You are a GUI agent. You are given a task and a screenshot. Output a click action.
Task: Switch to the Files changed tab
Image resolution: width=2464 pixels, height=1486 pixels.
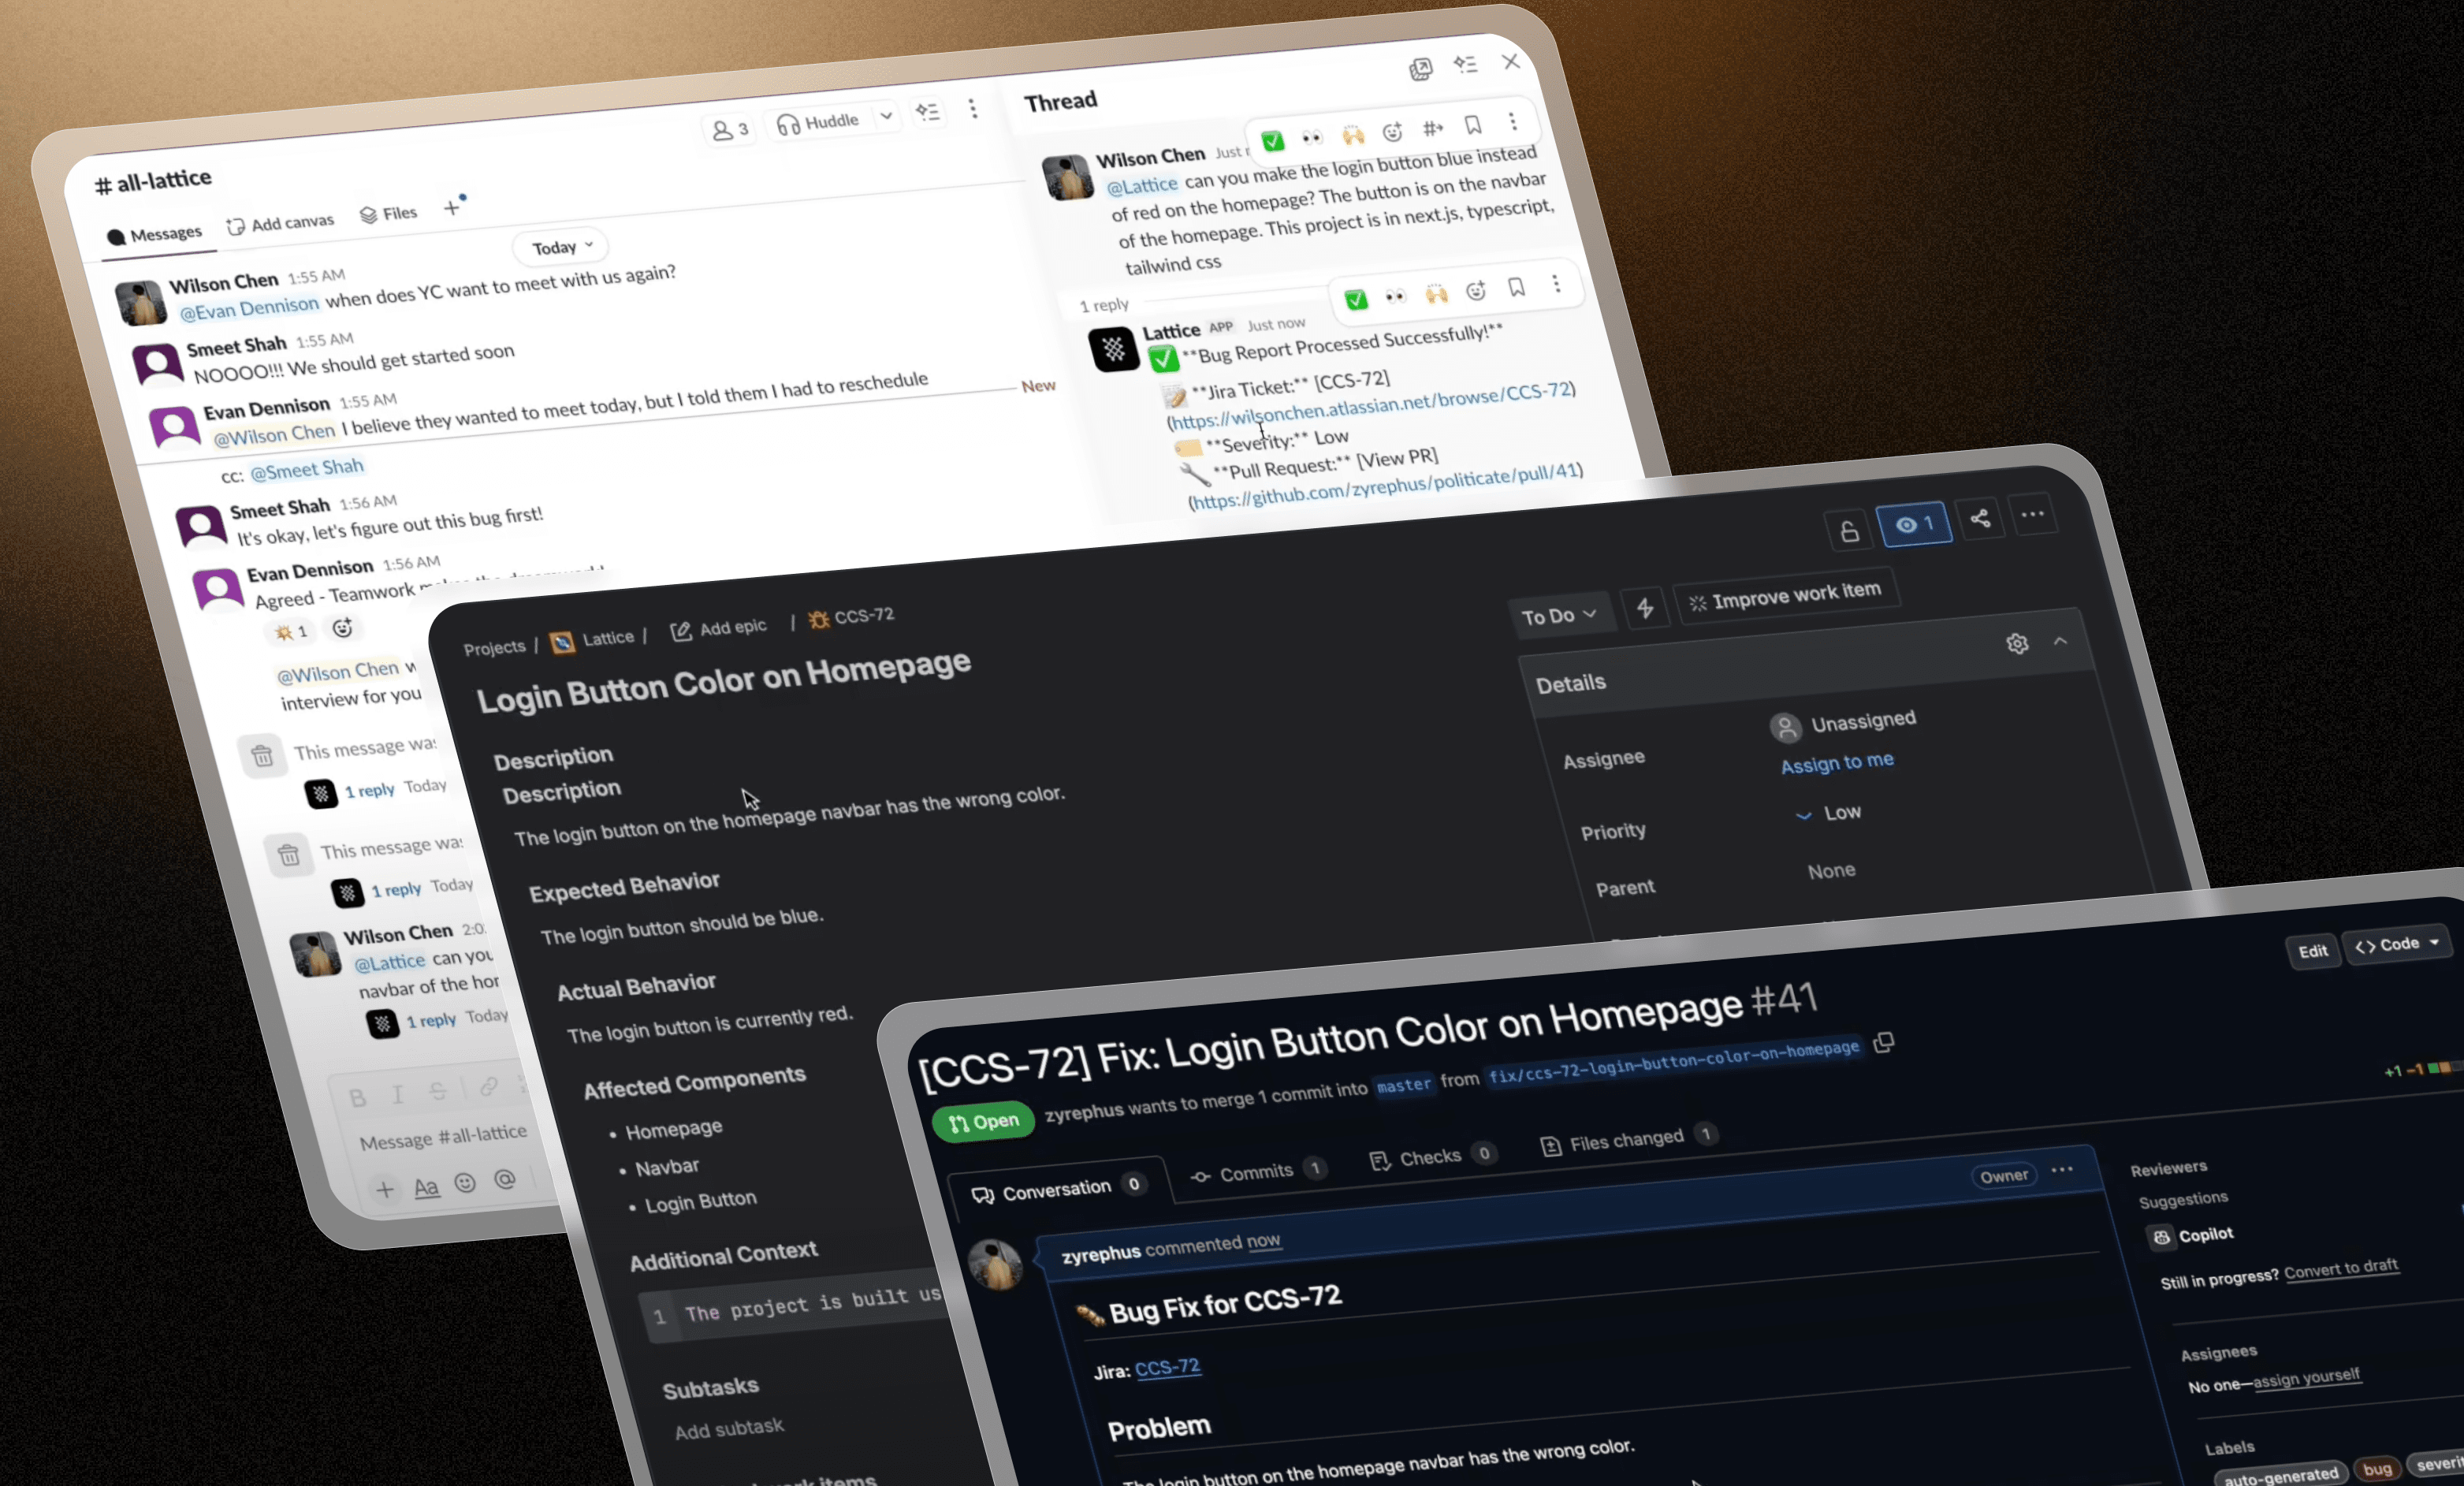pyautogui.click(x=1626, y=1141)
